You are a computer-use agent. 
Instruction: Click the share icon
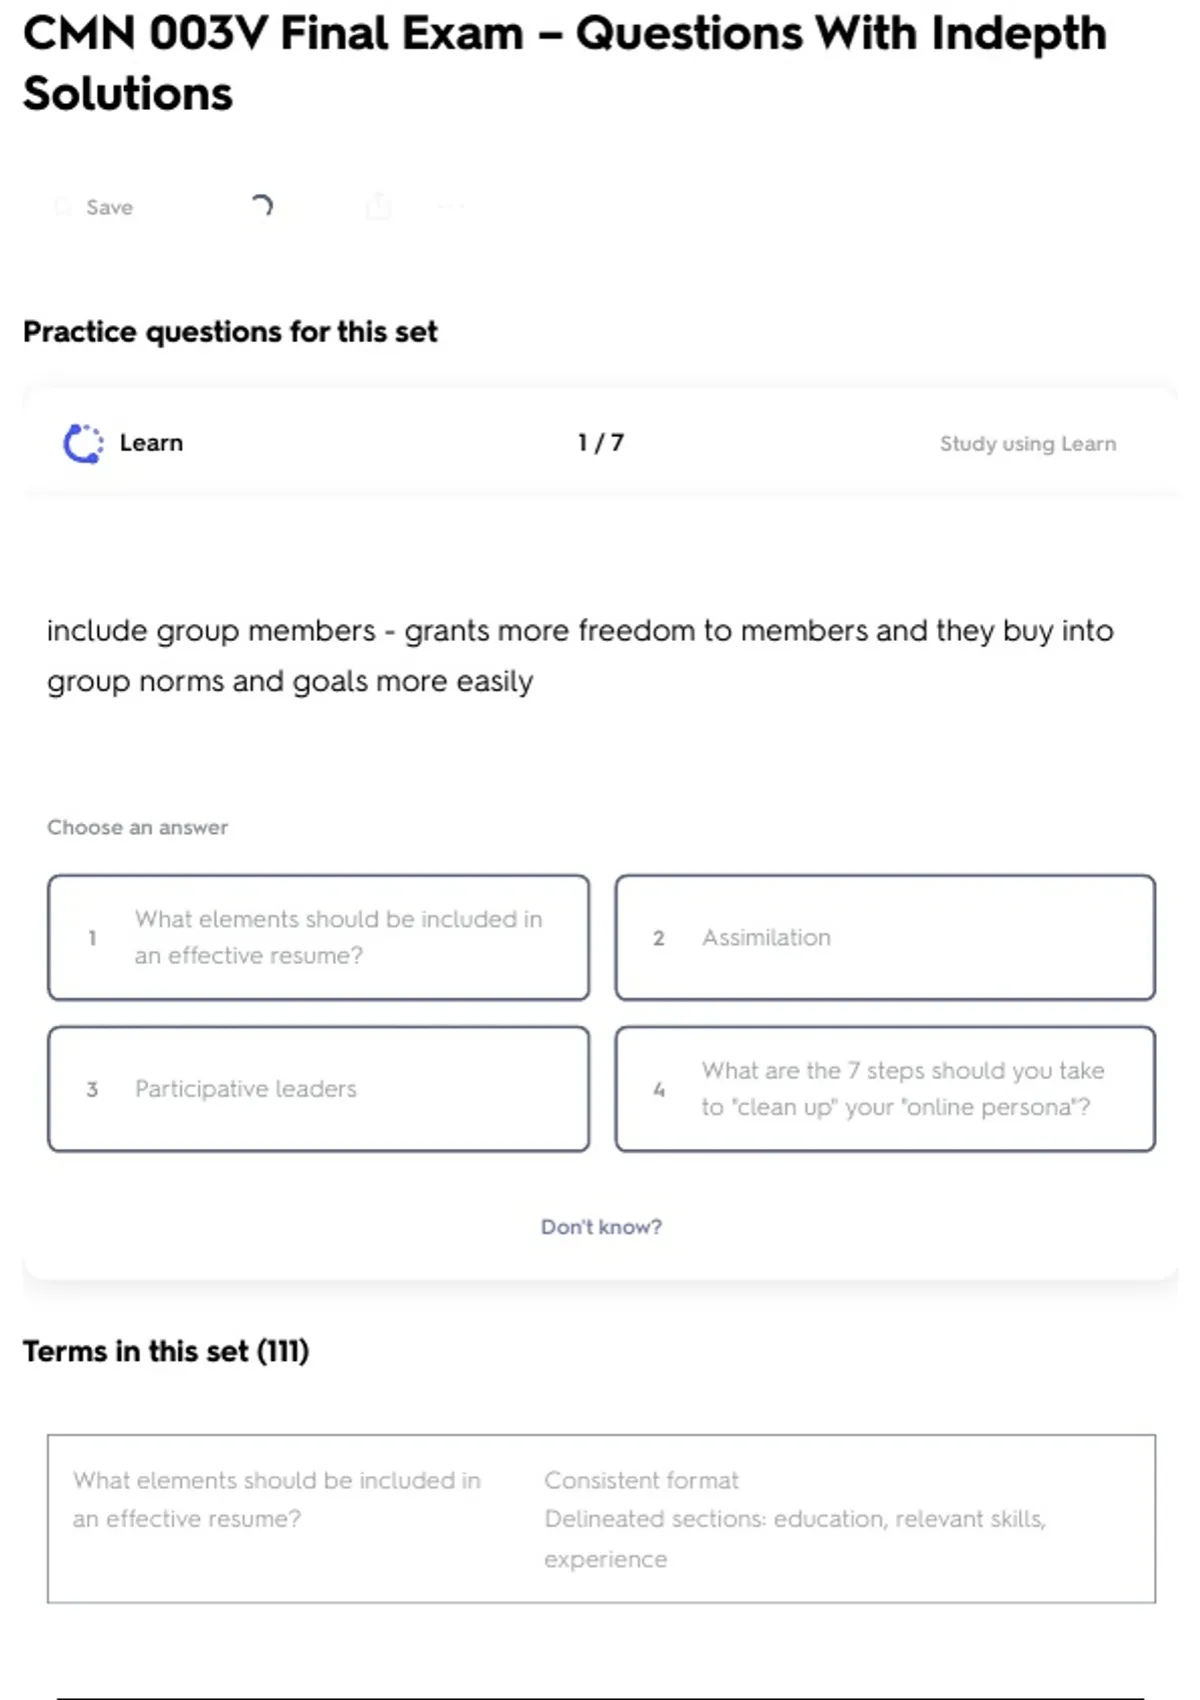[x=379, y=206]
